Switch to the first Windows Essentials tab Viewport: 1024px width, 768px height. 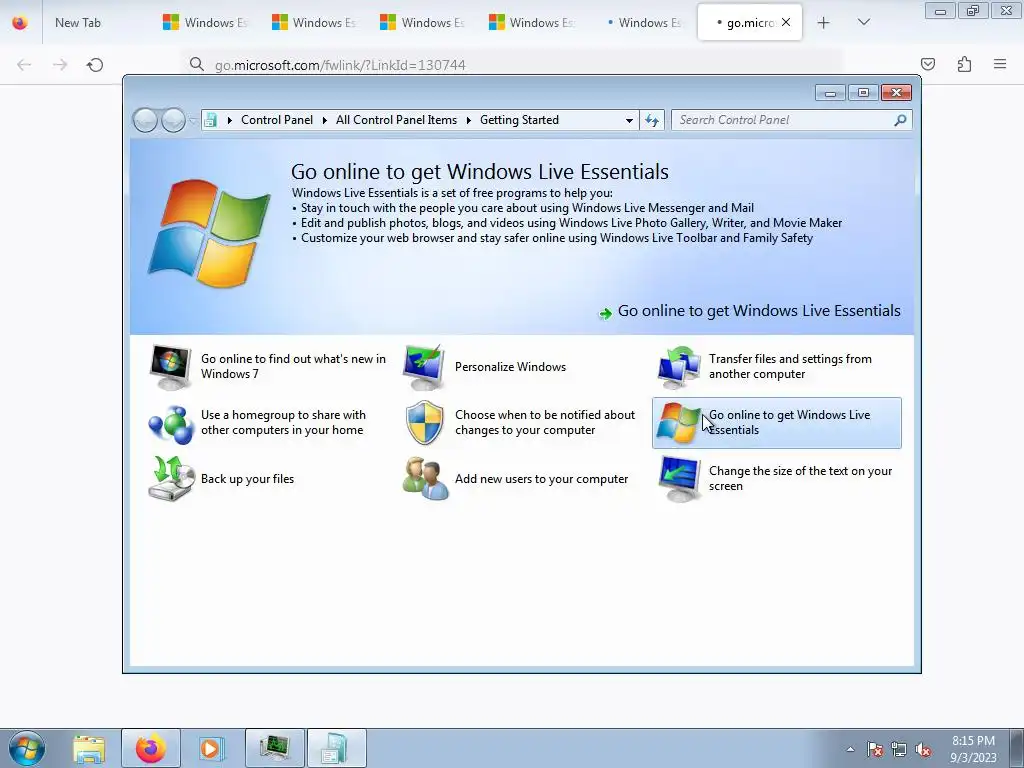tap(205, 22)
